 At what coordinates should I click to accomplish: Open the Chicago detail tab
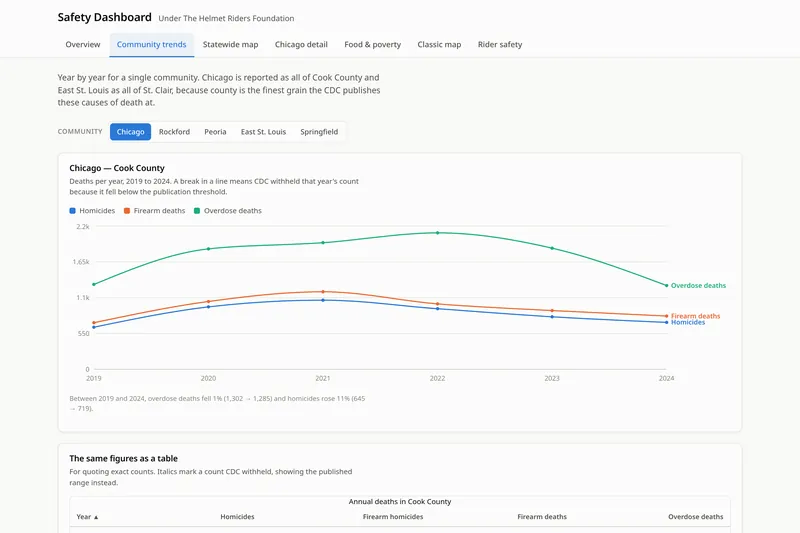click(301, 45)
